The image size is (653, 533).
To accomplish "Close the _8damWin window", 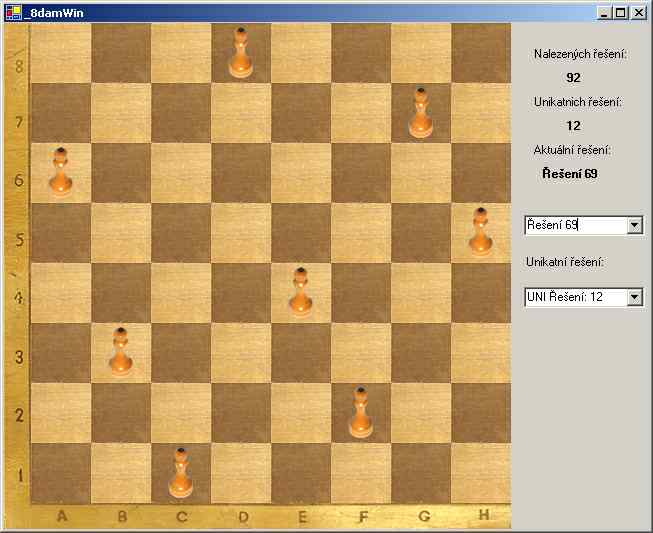I will click(x=639, y=13).
